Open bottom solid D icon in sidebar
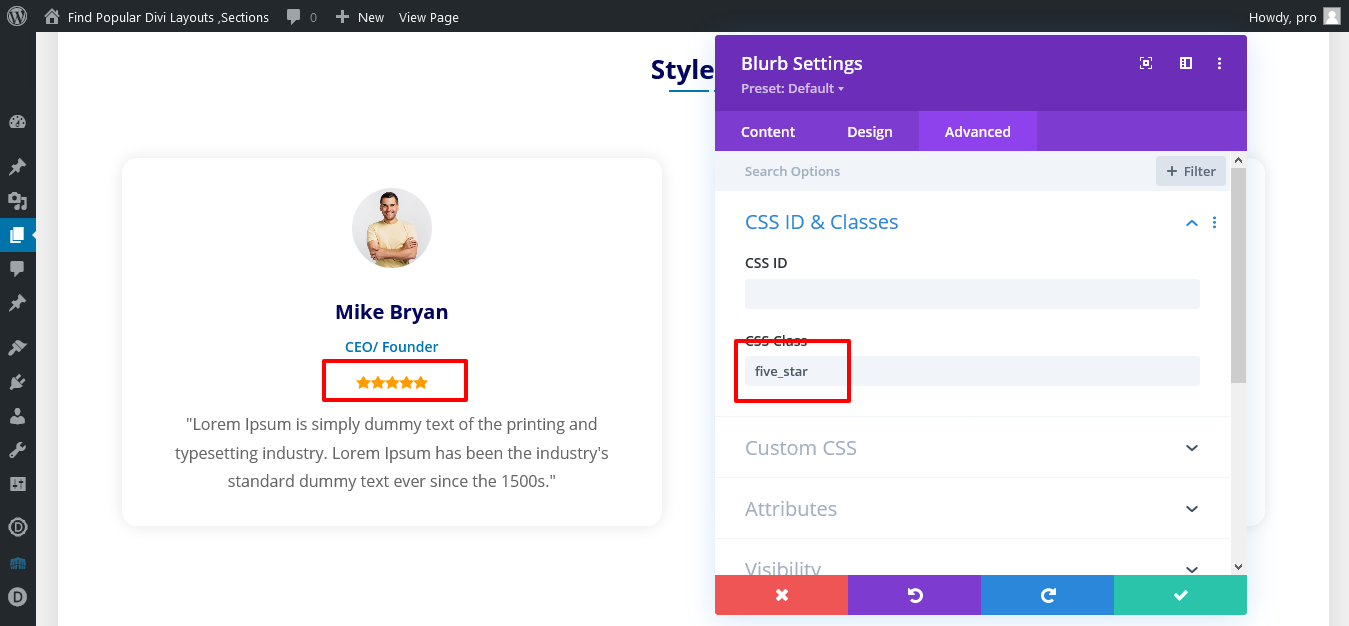The width and height of the screenshot is (1349, 626). (x=17, y=597)
